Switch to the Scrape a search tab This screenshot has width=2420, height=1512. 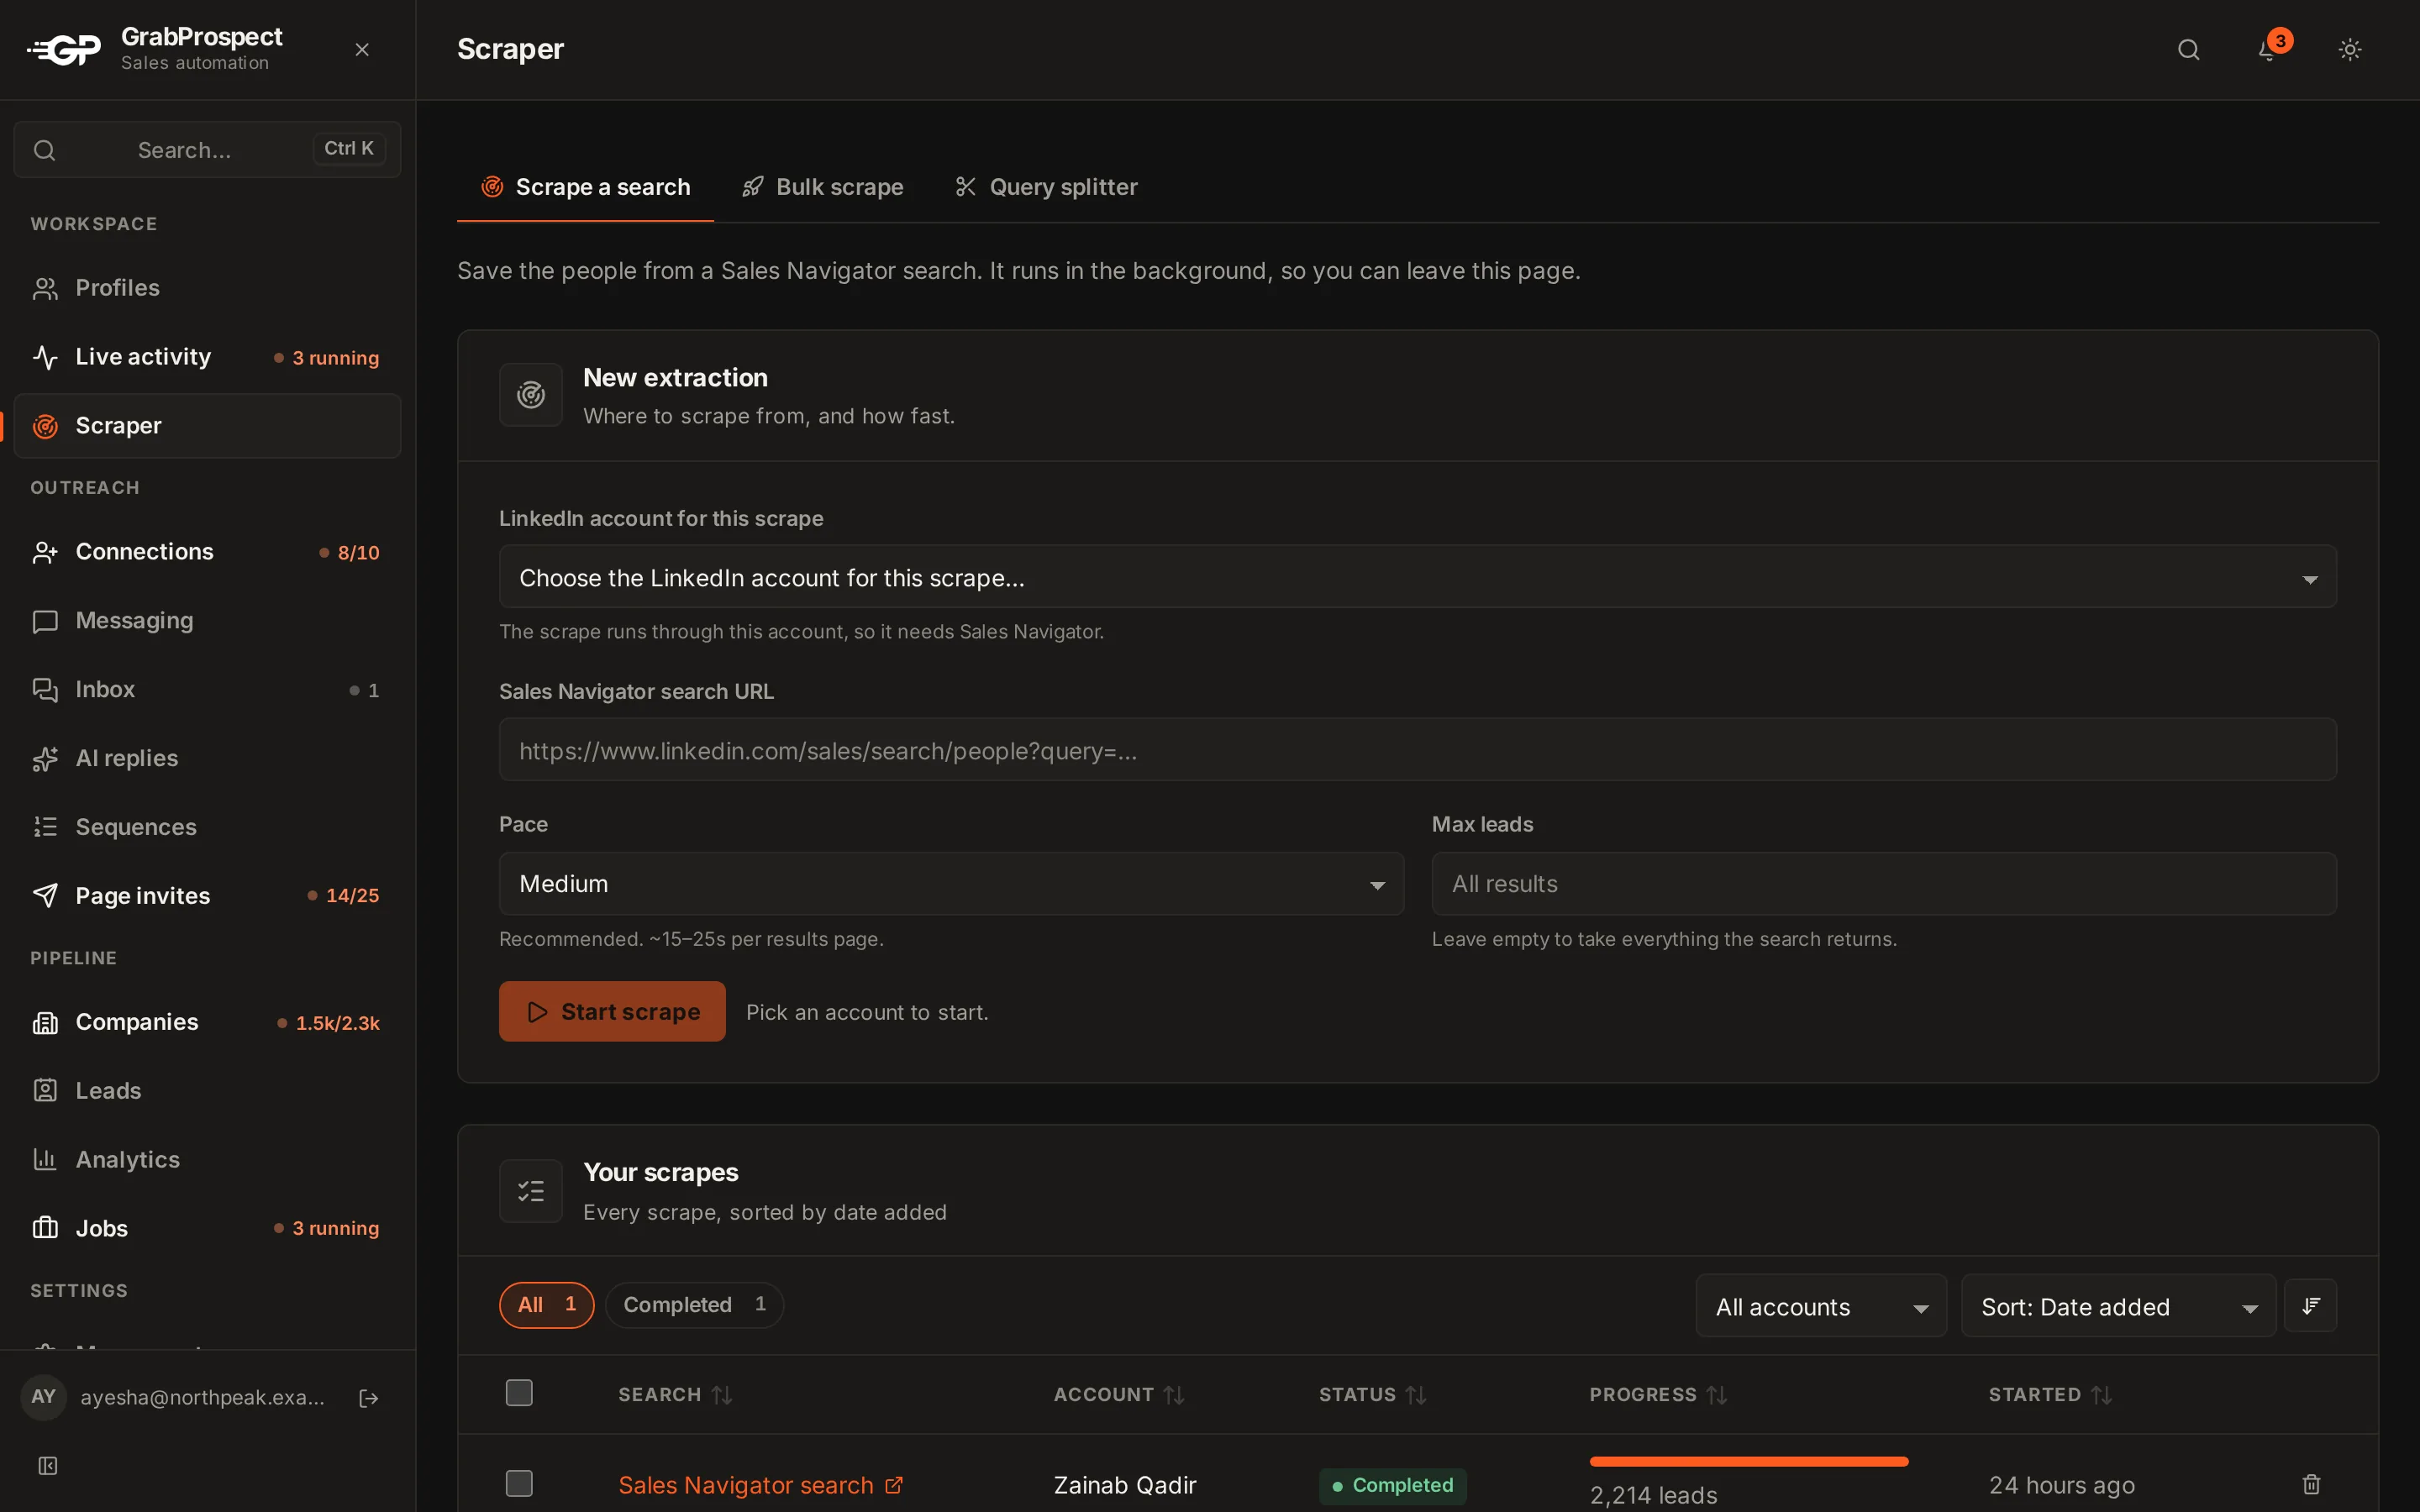pyautogui.click(x=585, y=187)
